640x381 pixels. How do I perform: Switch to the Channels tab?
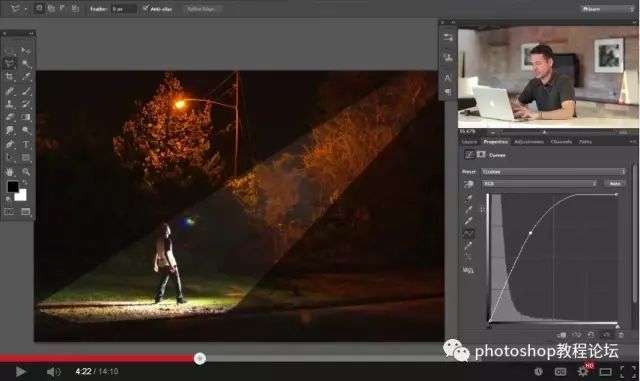pos(561,142)
